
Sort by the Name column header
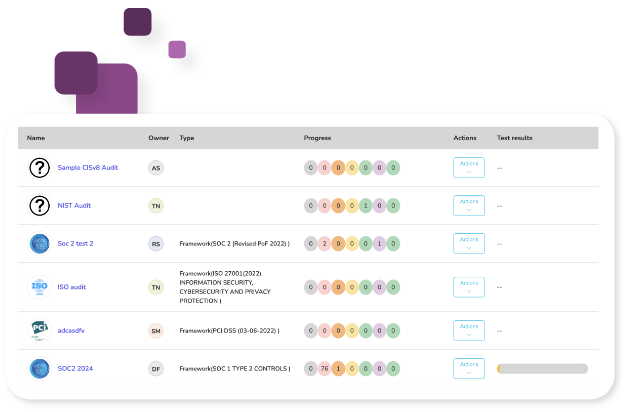tap(36, 138)
